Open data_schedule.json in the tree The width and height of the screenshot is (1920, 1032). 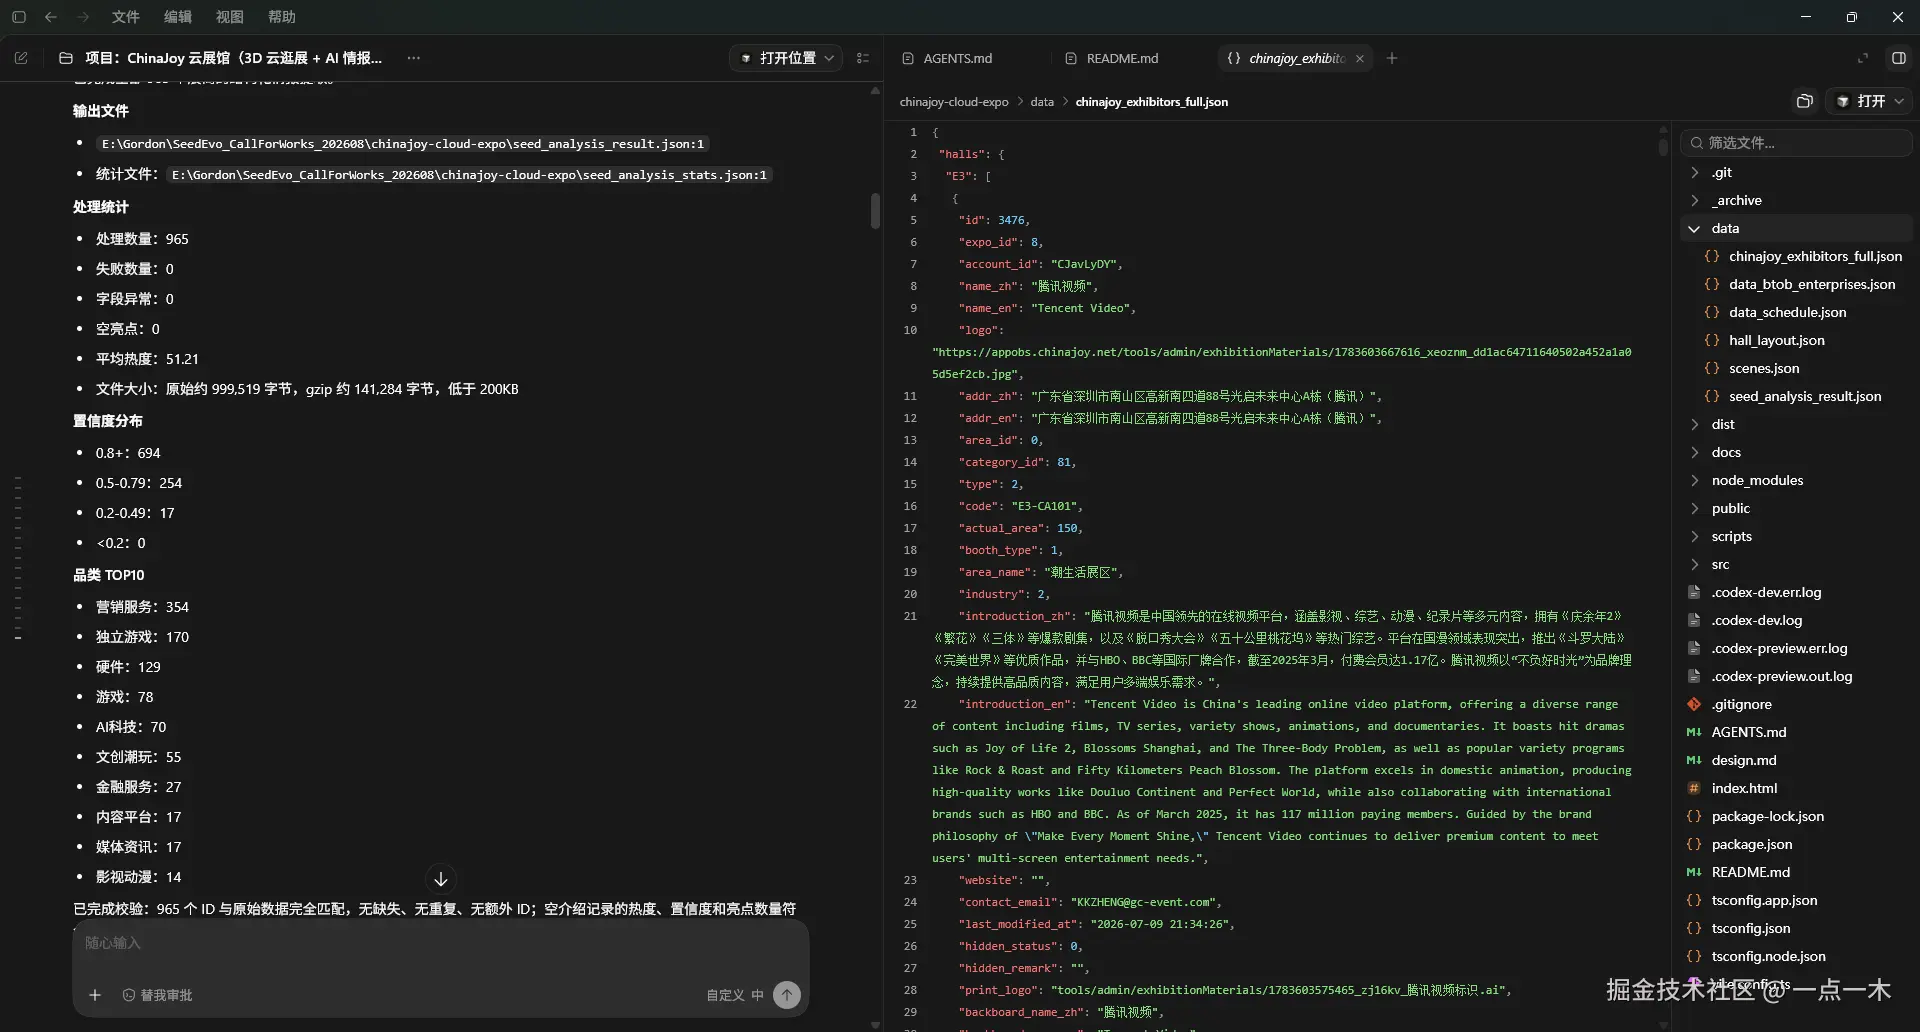1787,312
